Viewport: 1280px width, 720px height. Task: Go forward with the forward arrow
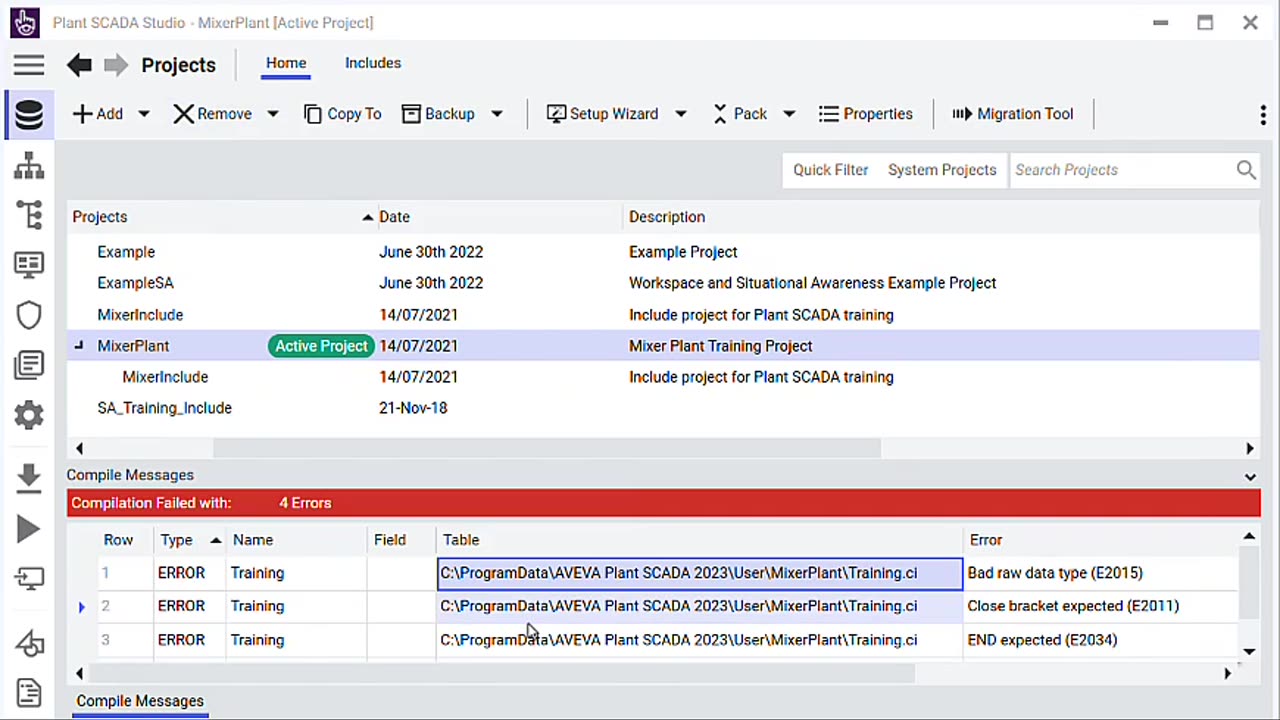pos(116,65)
